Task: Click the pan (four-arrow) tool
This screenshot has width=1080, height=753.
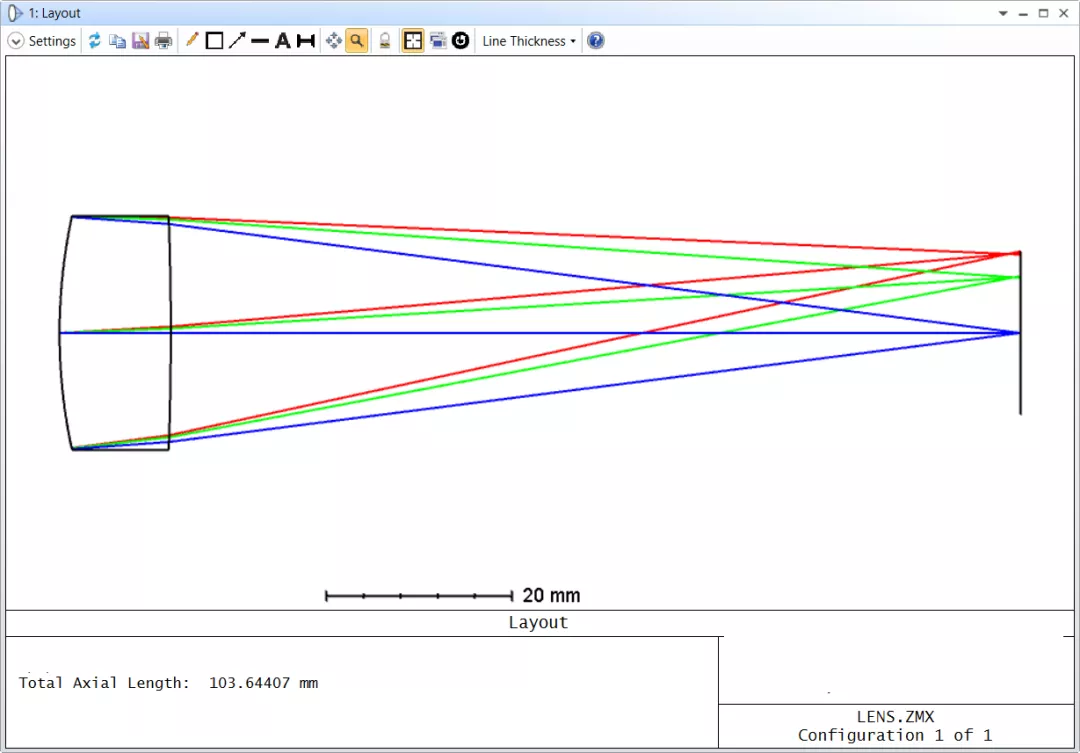Action: click(334, 41)
